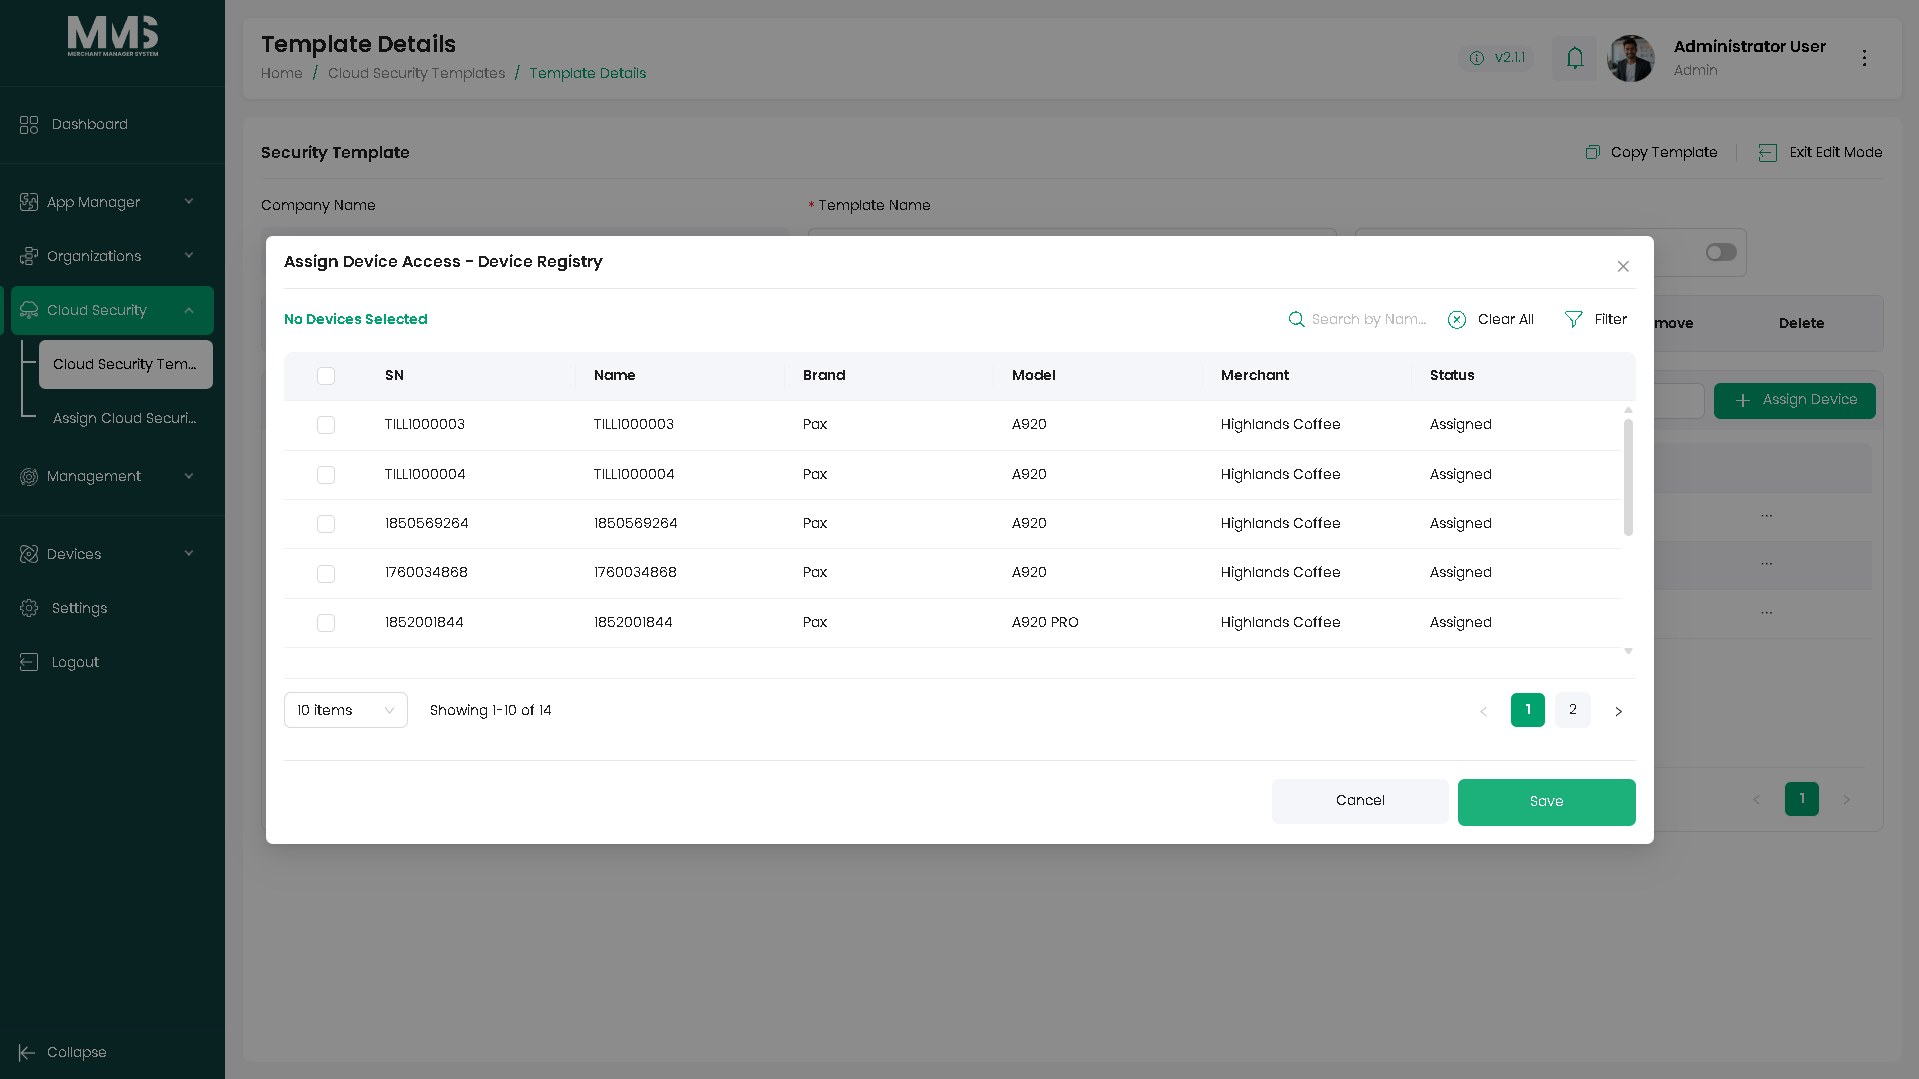The width and height of the screenshot is (1919, 1079).
Task: Click the Clear All button label
Action: tap(1506, 319)
